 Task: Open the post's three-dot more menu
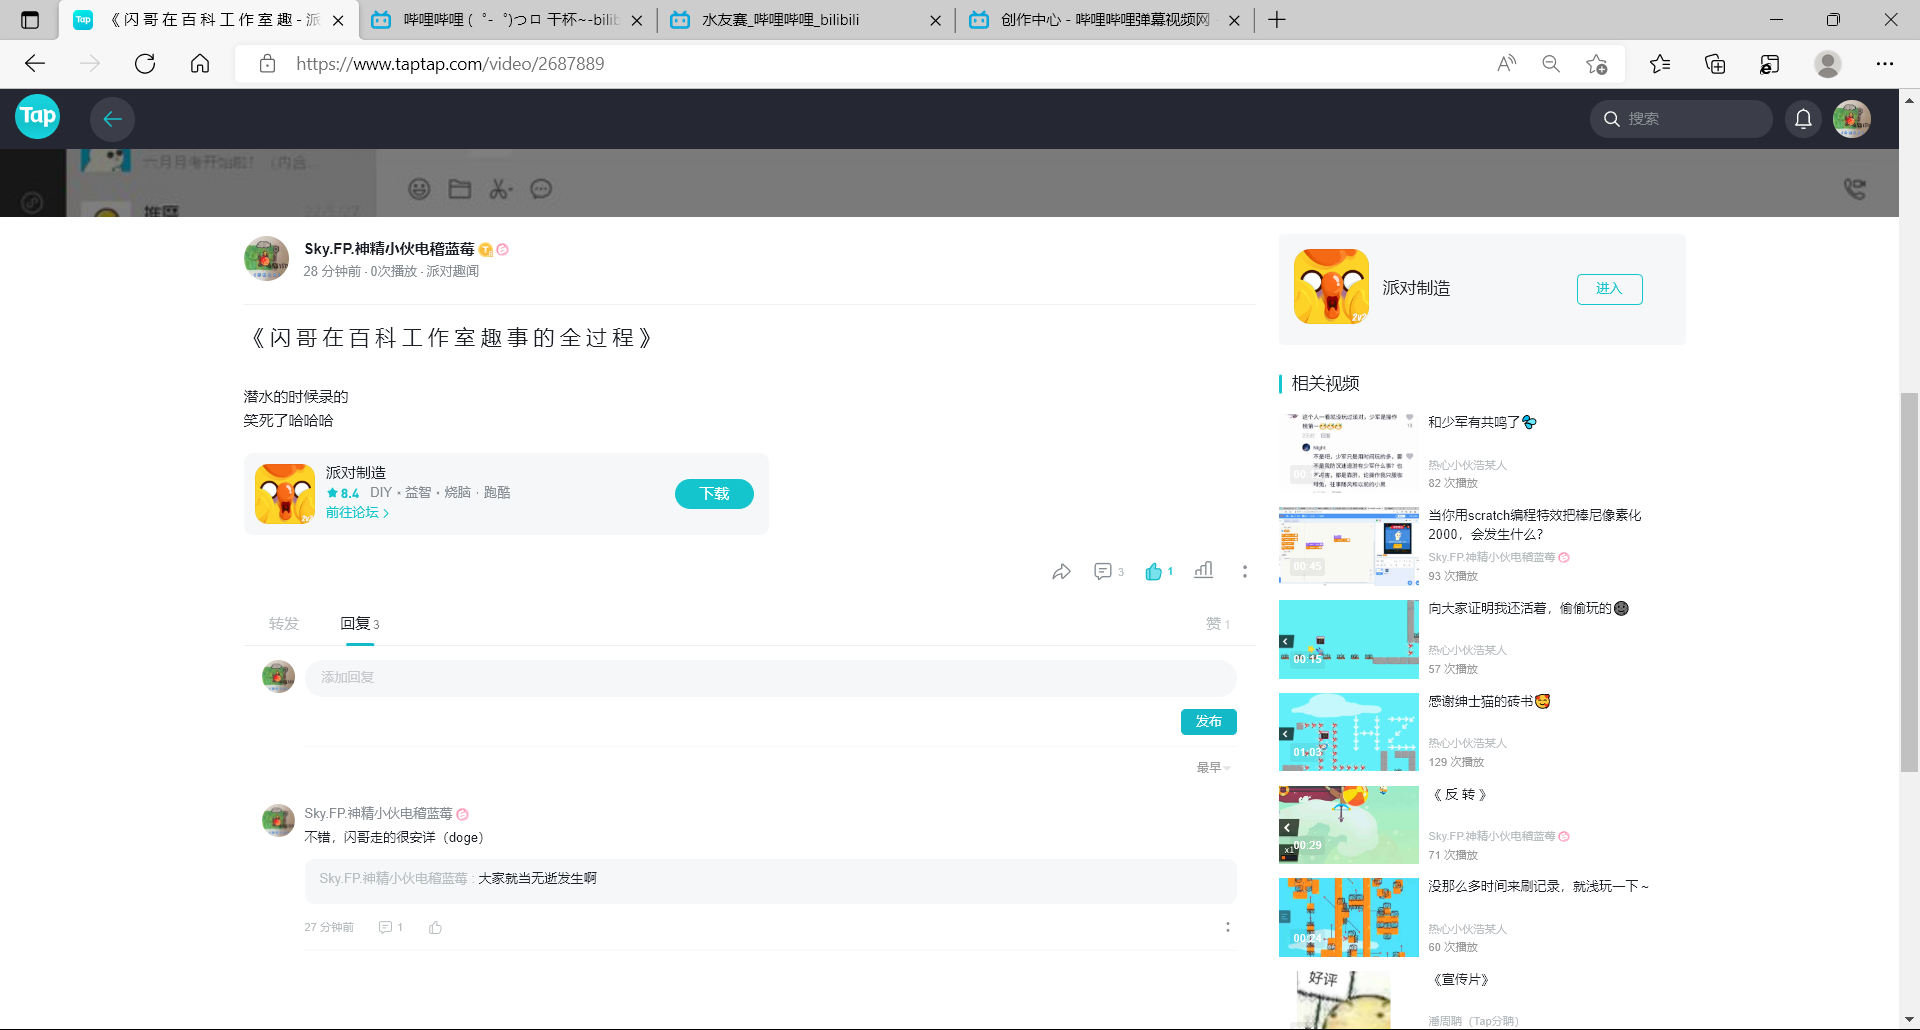pyautogui.click(x=1245, y=571)
